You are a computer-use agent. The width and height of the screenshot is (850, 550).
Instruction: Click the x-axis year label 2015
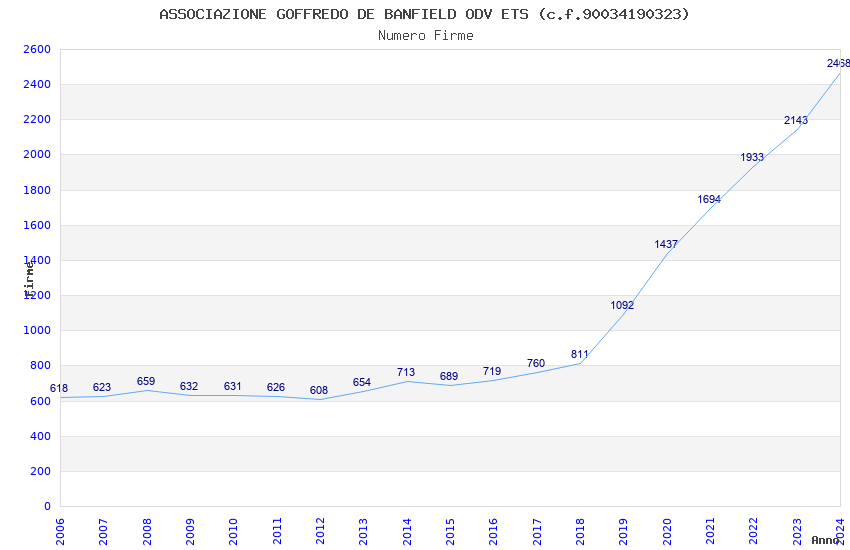450,531
